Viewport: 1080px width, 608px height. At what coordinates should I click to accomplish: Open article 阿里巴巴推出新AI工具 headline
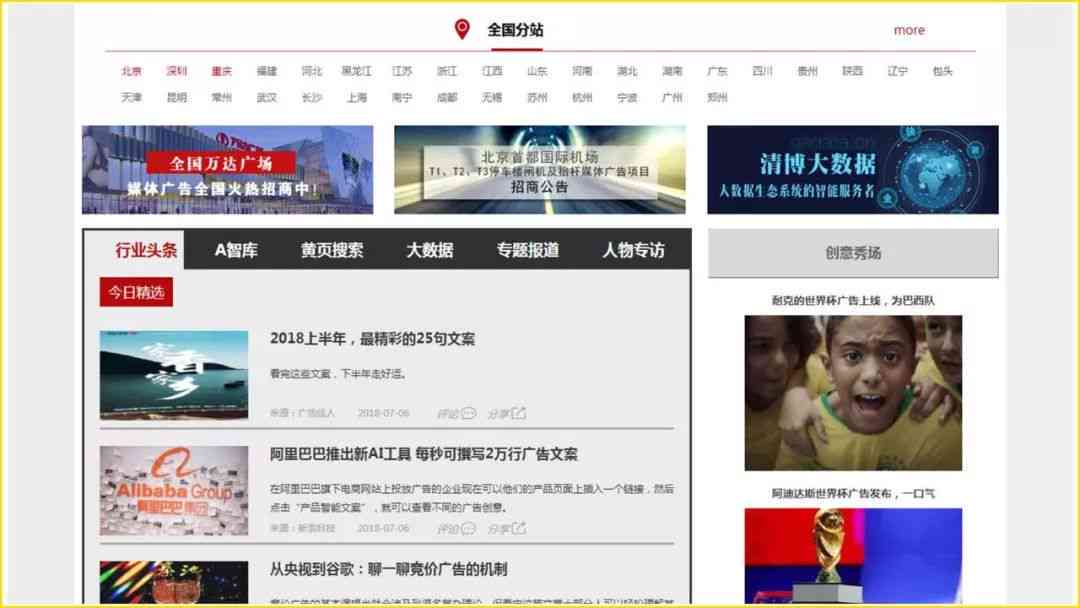pyautogui.click(x=424, y=454)
